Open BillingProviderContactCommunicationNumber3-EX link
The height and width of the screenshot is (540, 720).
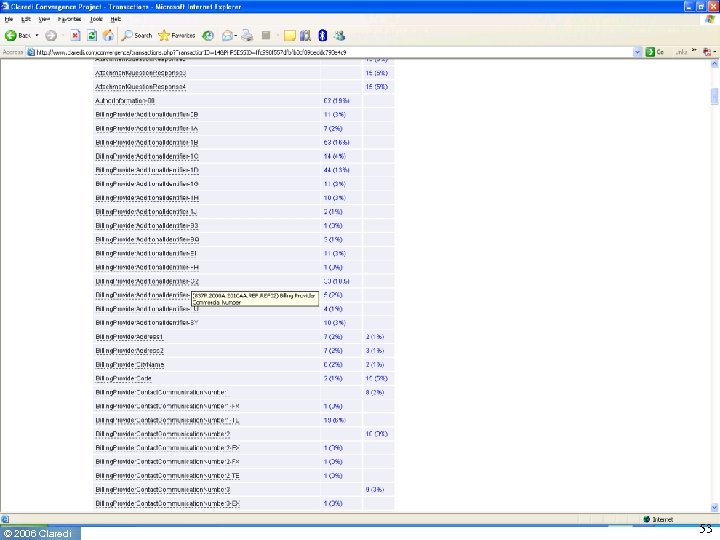[x=167, y=503]
